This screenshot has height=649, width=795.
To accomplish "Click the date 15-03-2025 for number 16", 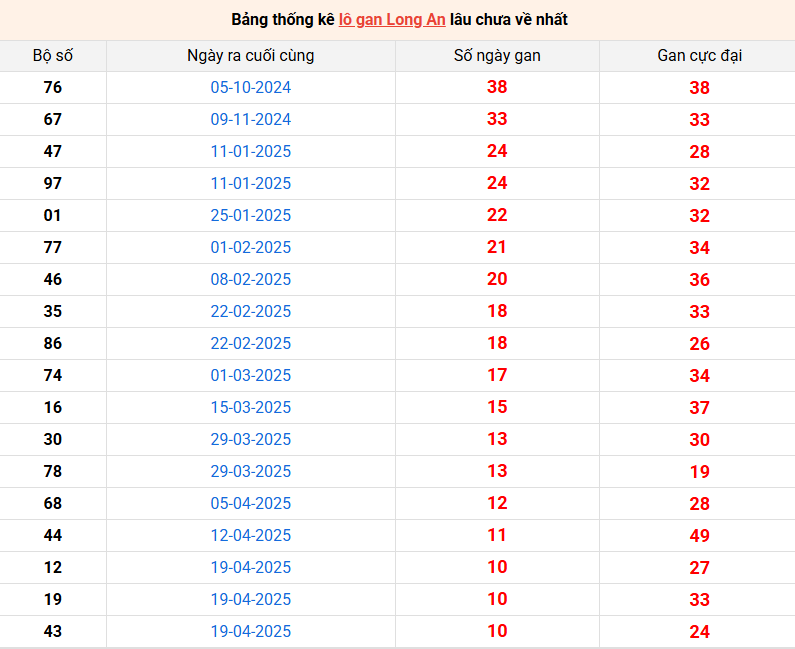I will tap(250, 408).
